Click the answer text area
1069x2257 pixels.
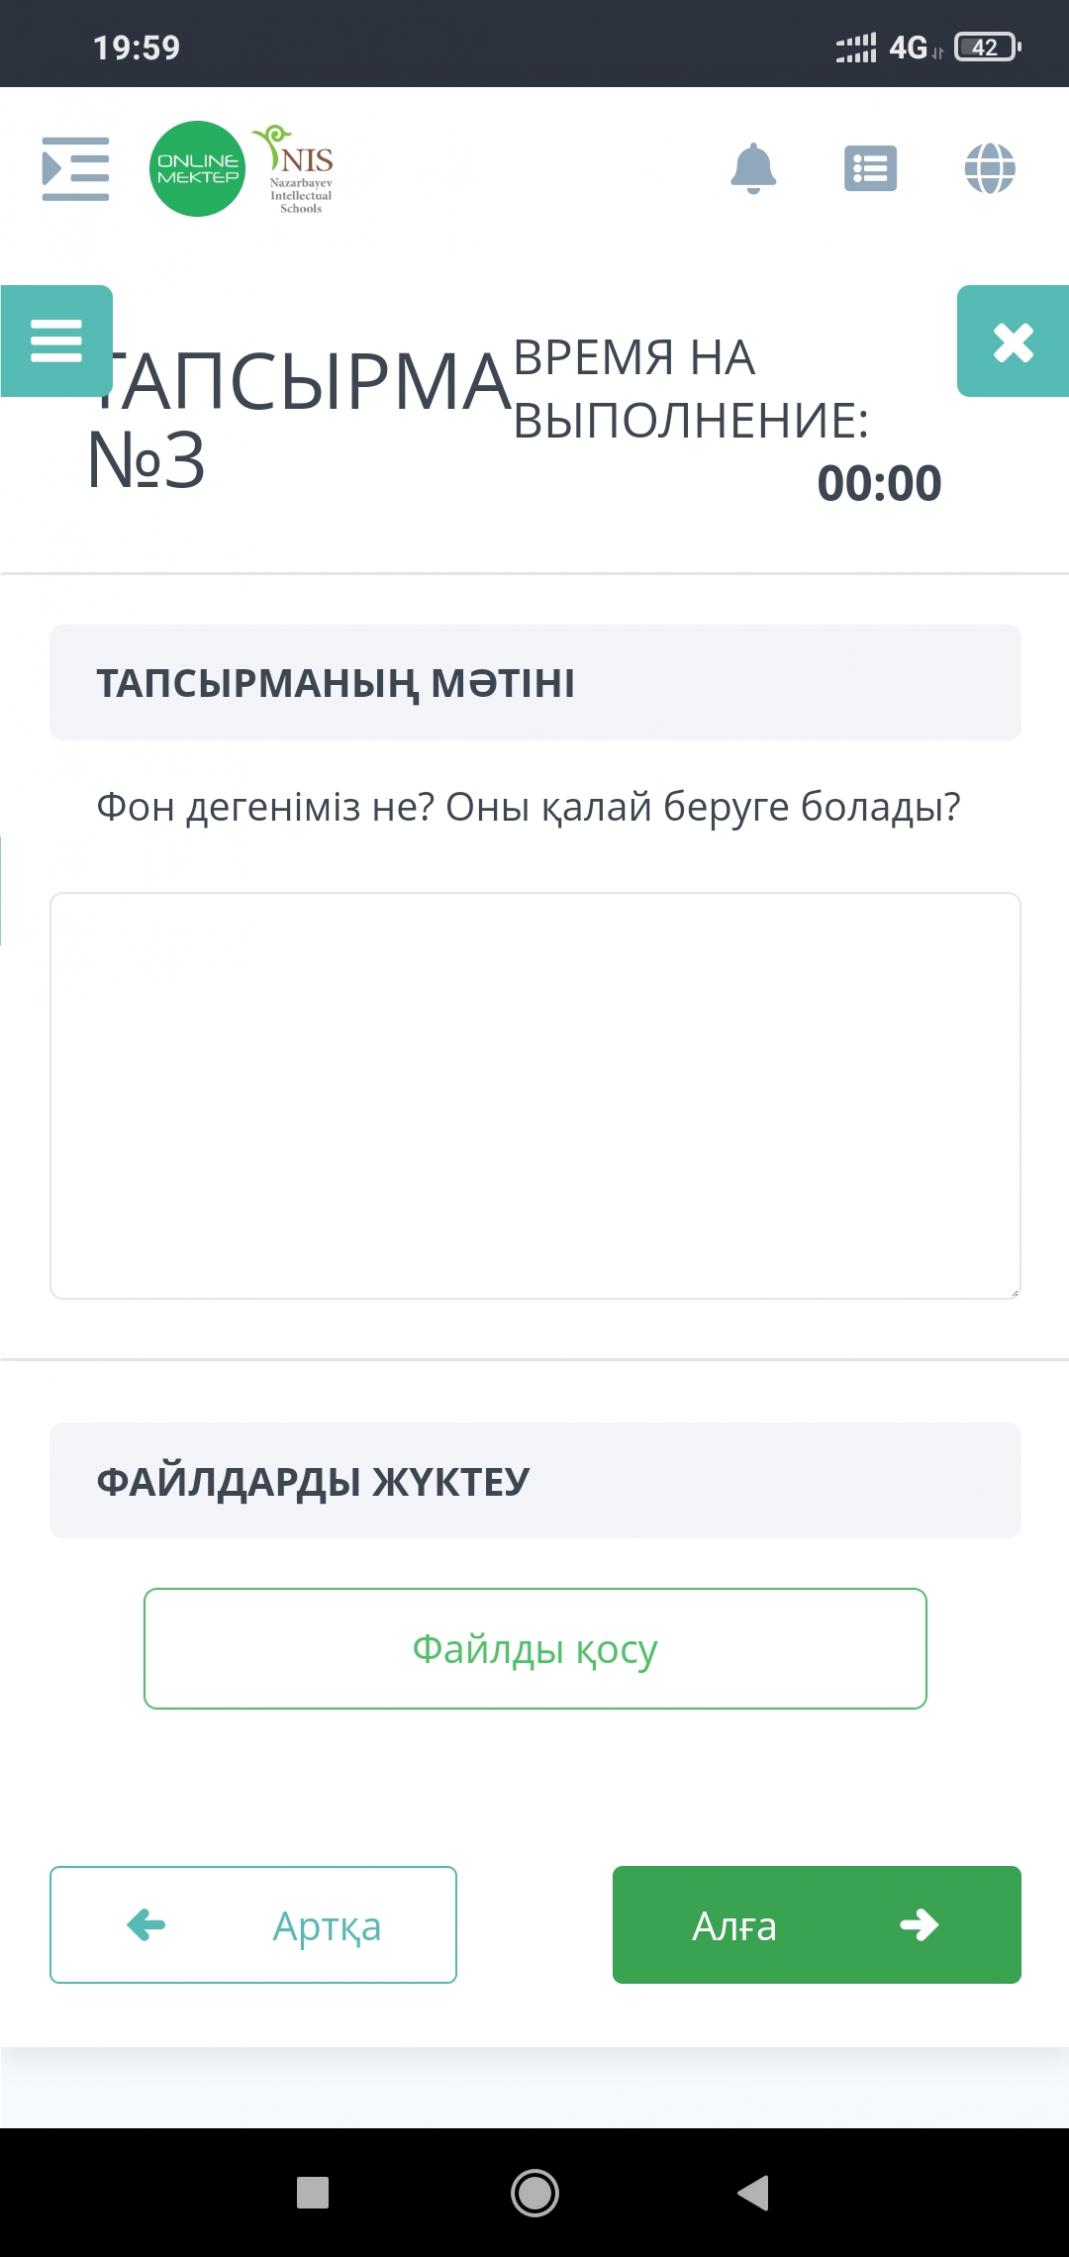click(x=535, y=1095)
